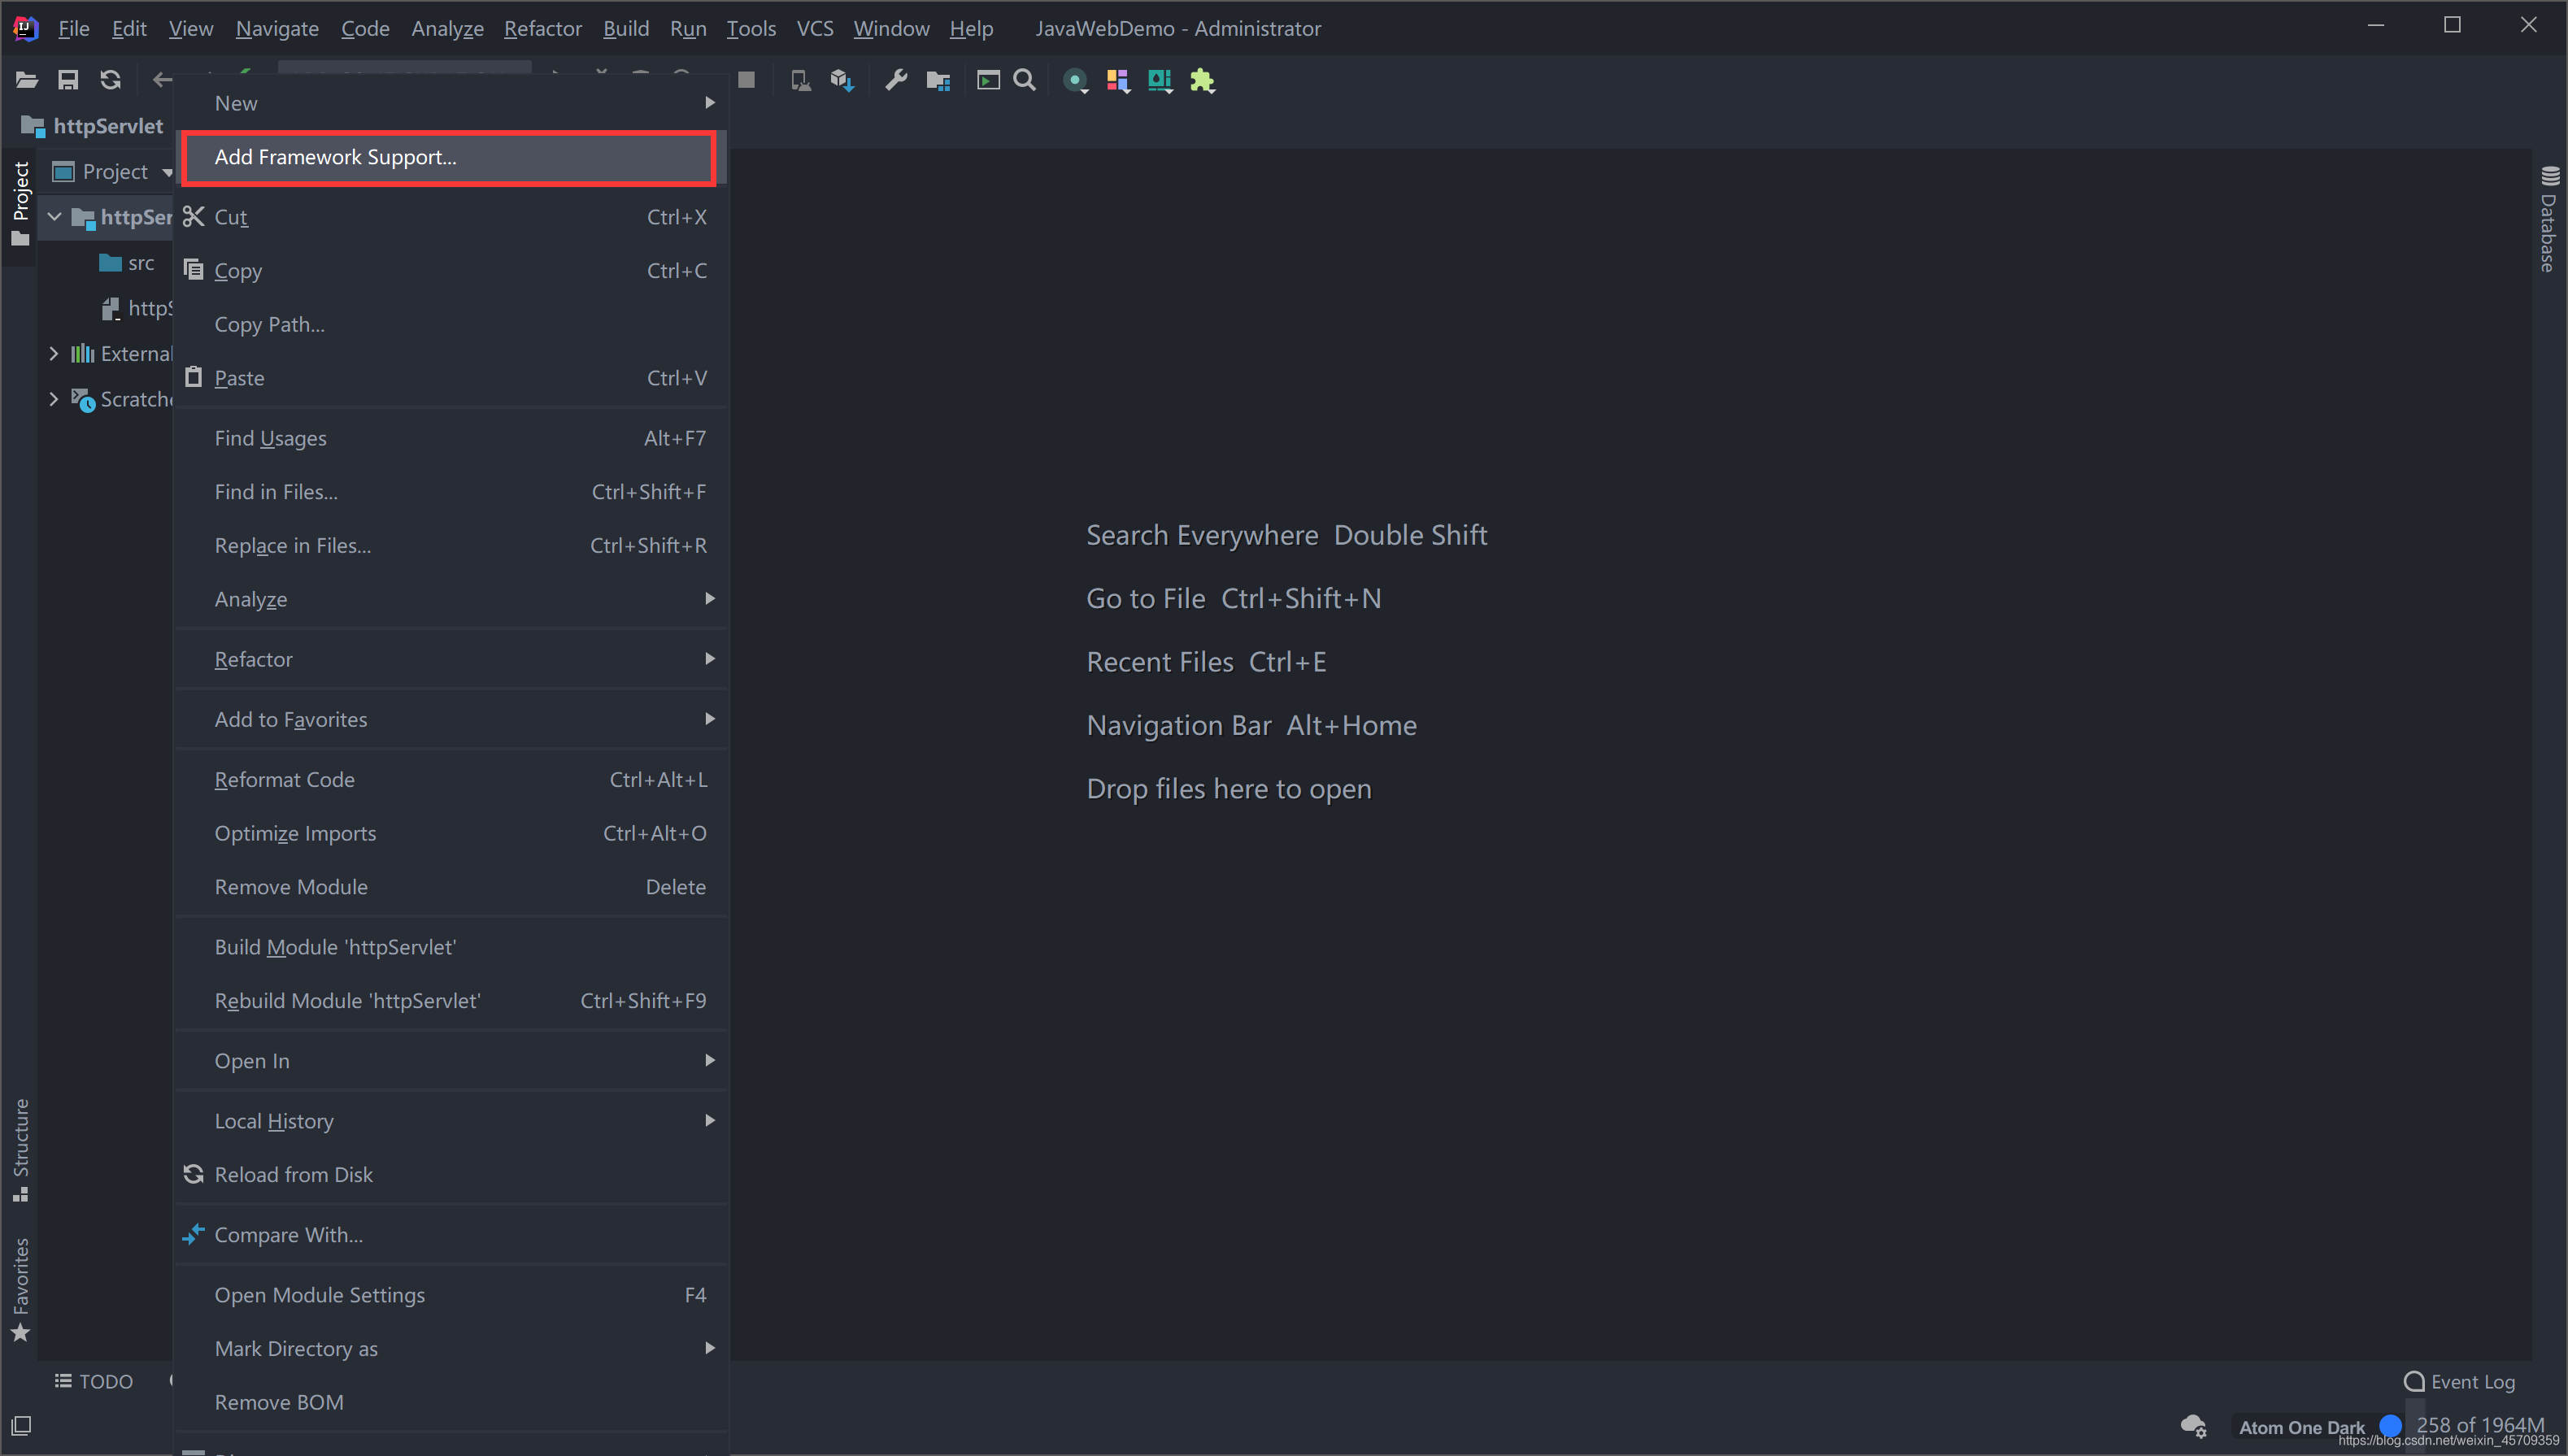
Task: Open the Navigate menu
Action: 277,28
